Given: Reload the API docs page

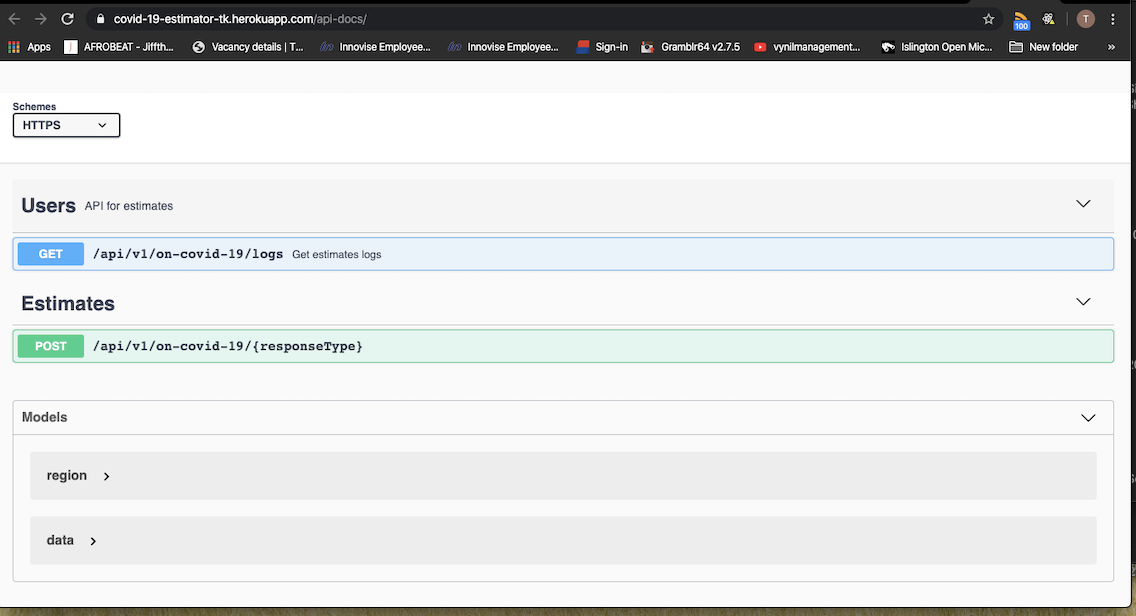Looking at the screenshot, I should 67,17.
